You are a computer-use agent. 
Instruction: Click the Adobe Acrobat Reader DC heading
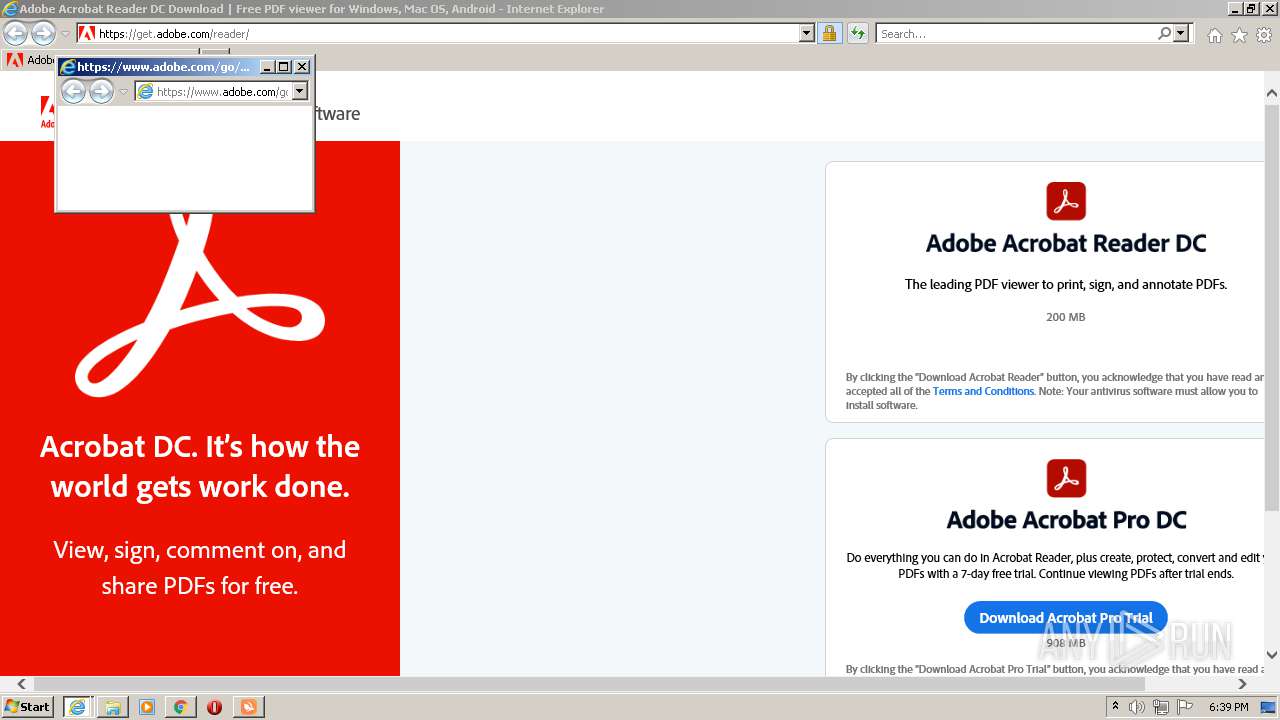[1066, 243]
